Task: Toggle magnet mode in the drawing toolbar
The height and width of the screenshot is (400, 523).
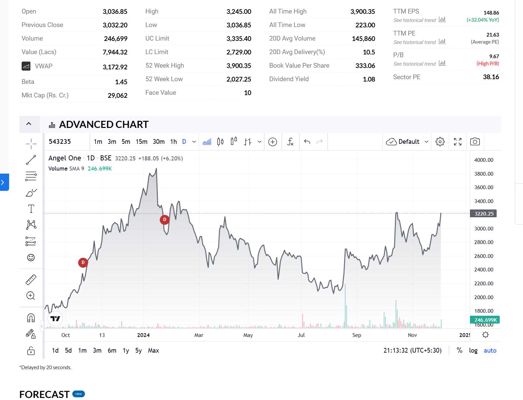Action: [x=31, y=318]
